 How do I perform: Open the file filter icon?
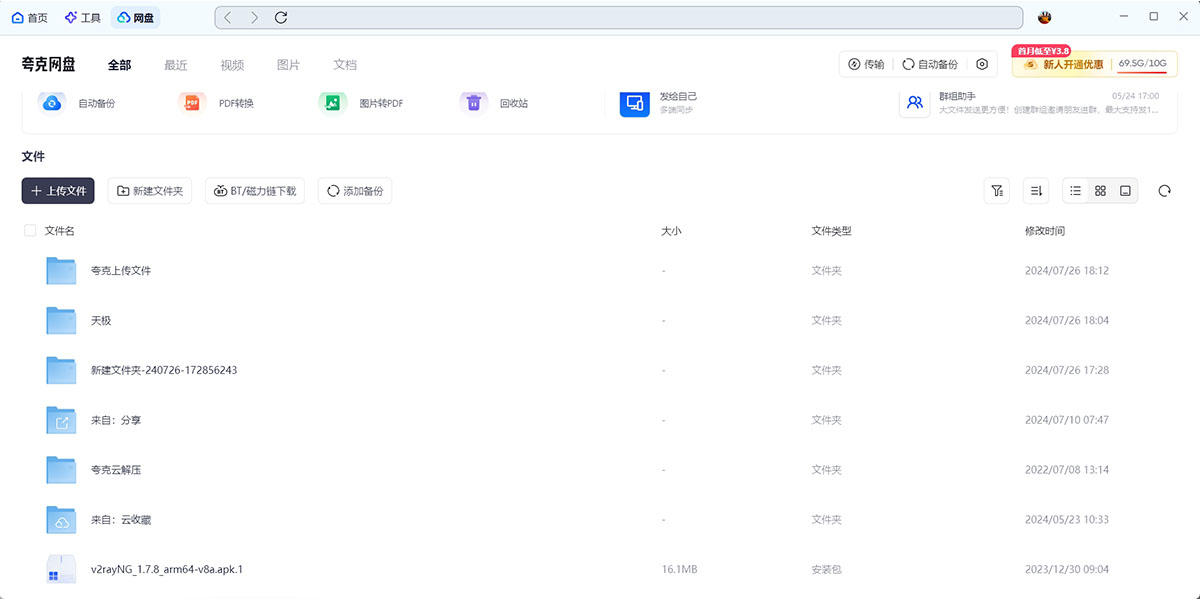[996, 191]
